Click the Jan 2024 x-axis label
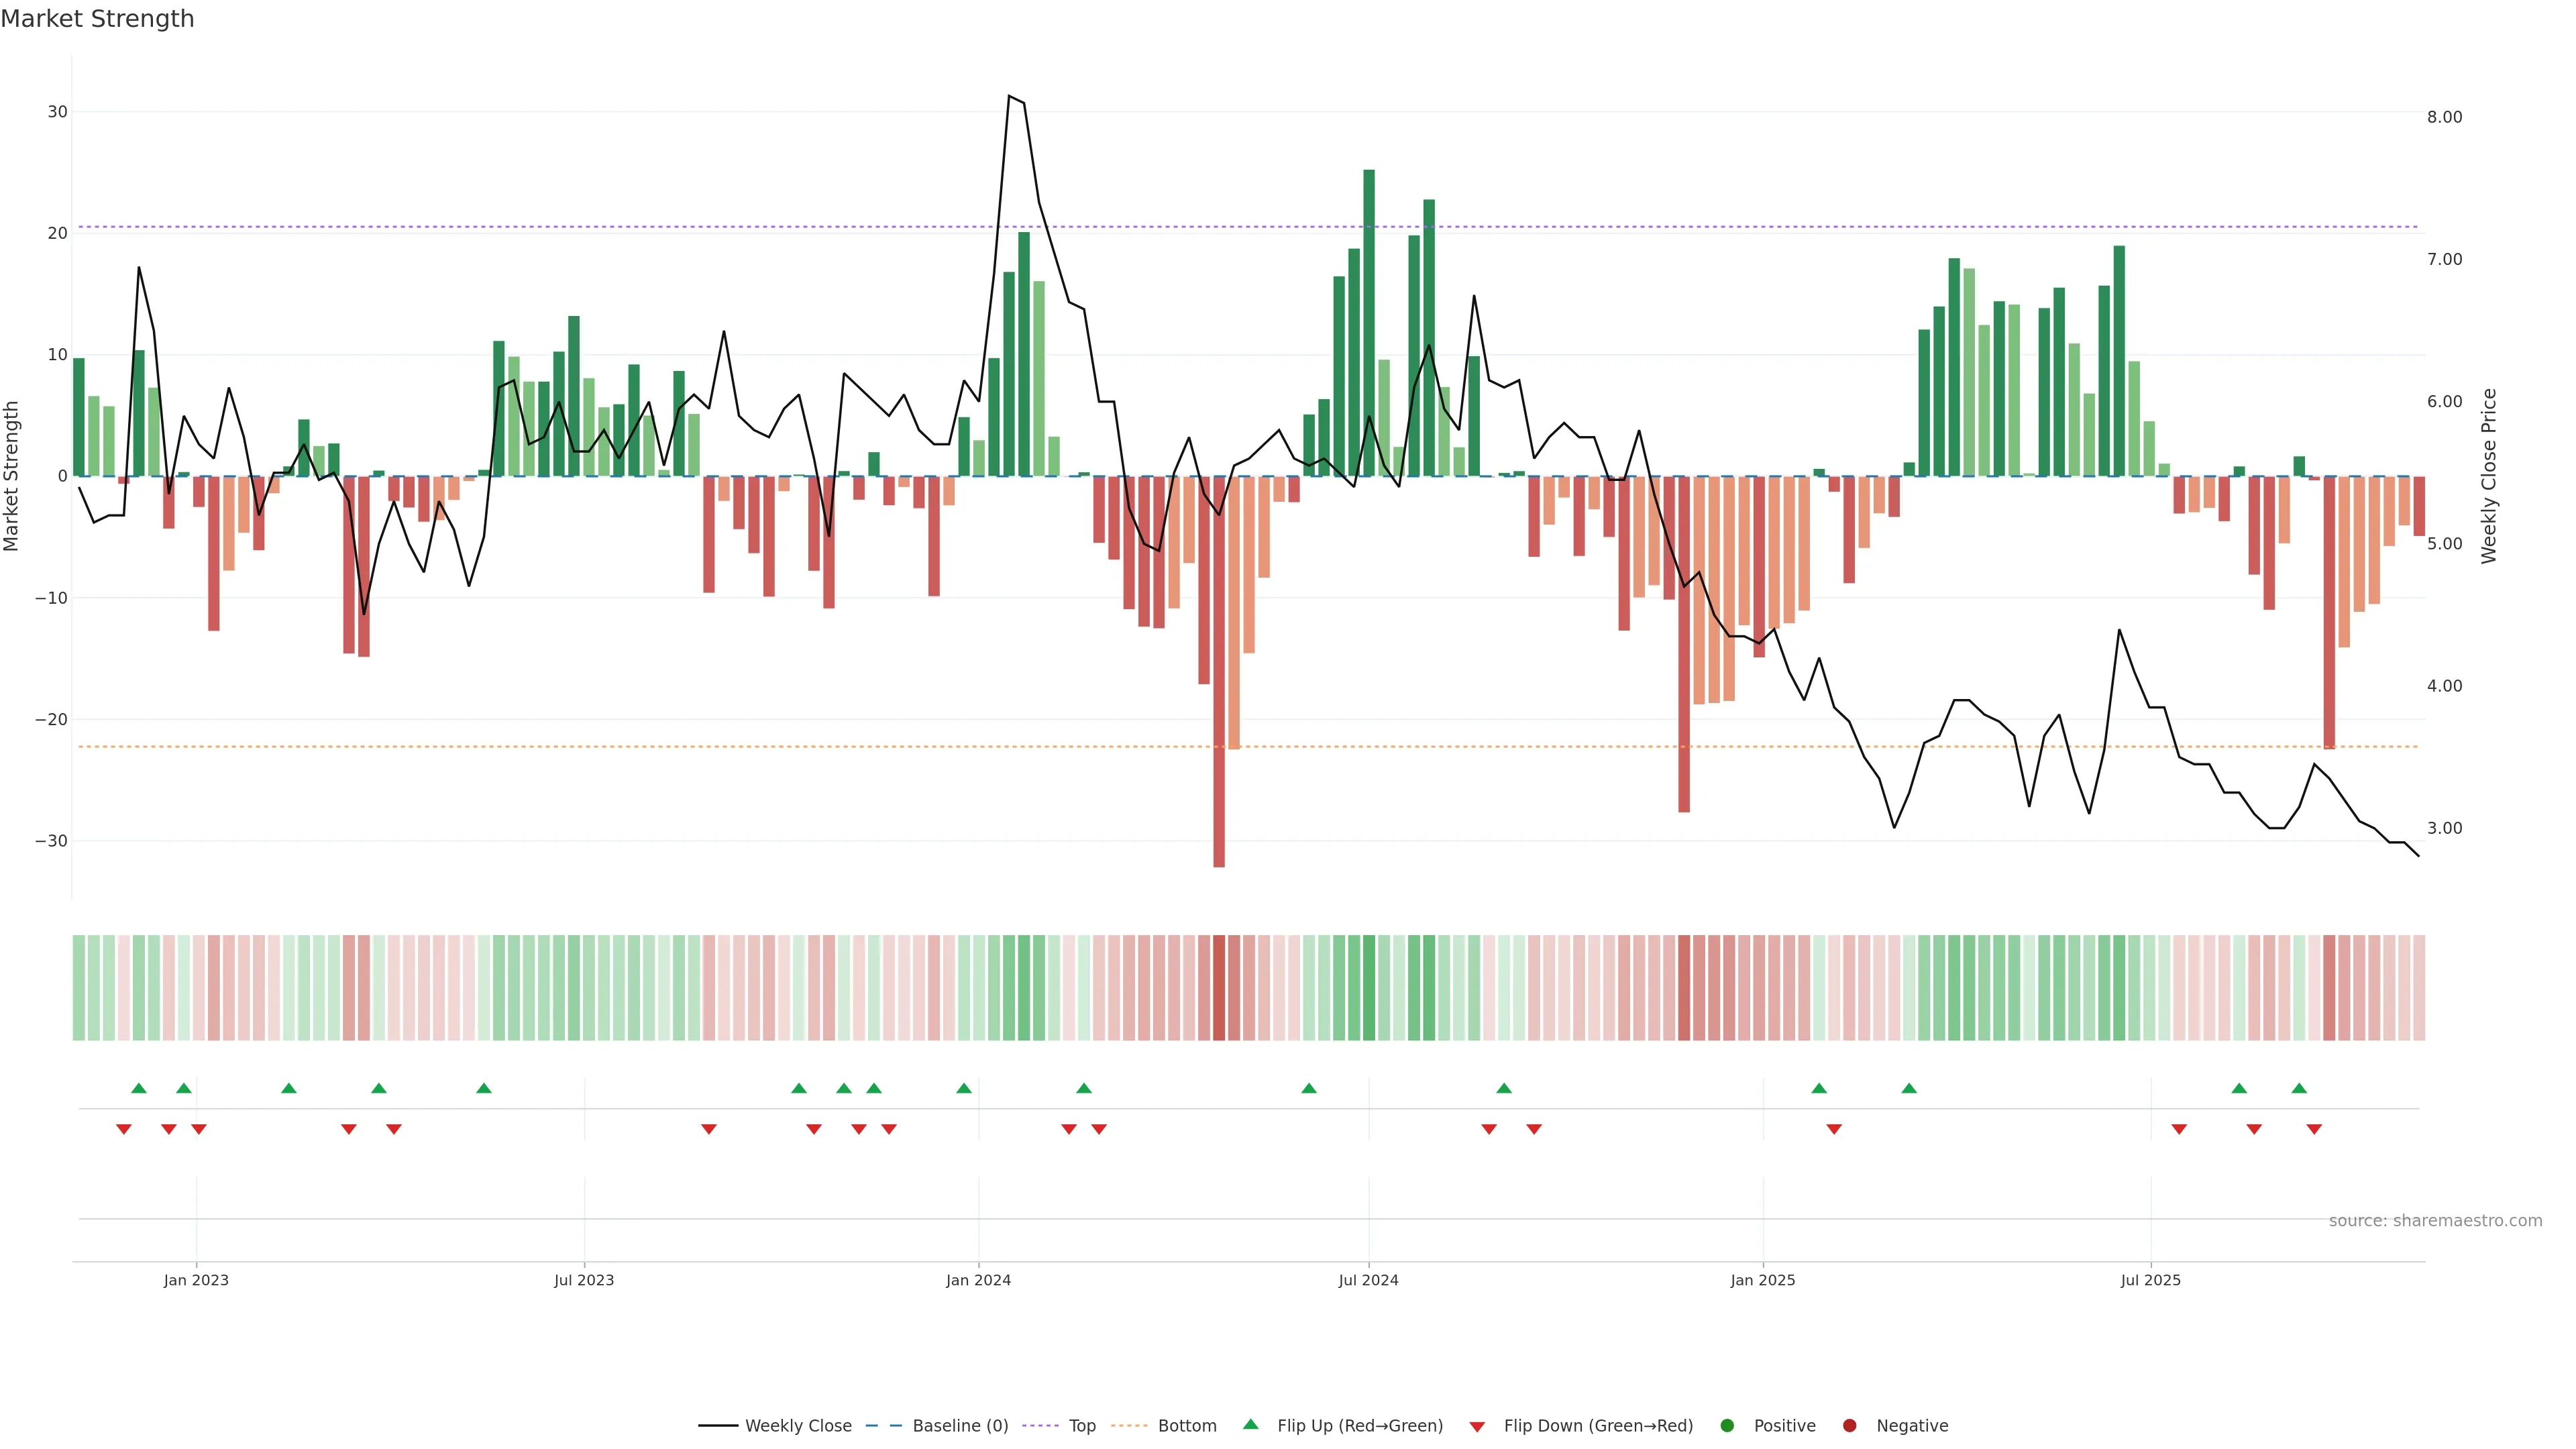The height and width of the screenshot is (1449, 2576). [x=978, y=1280]
